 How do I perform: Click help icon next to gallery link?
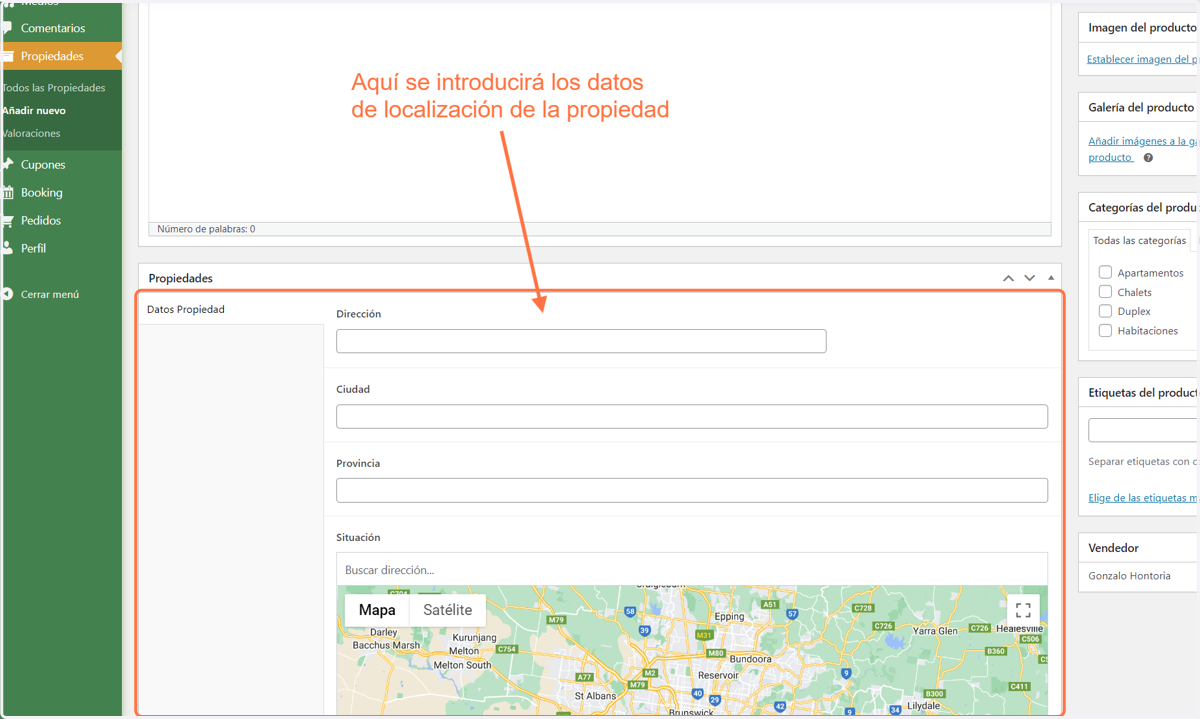1148,158
